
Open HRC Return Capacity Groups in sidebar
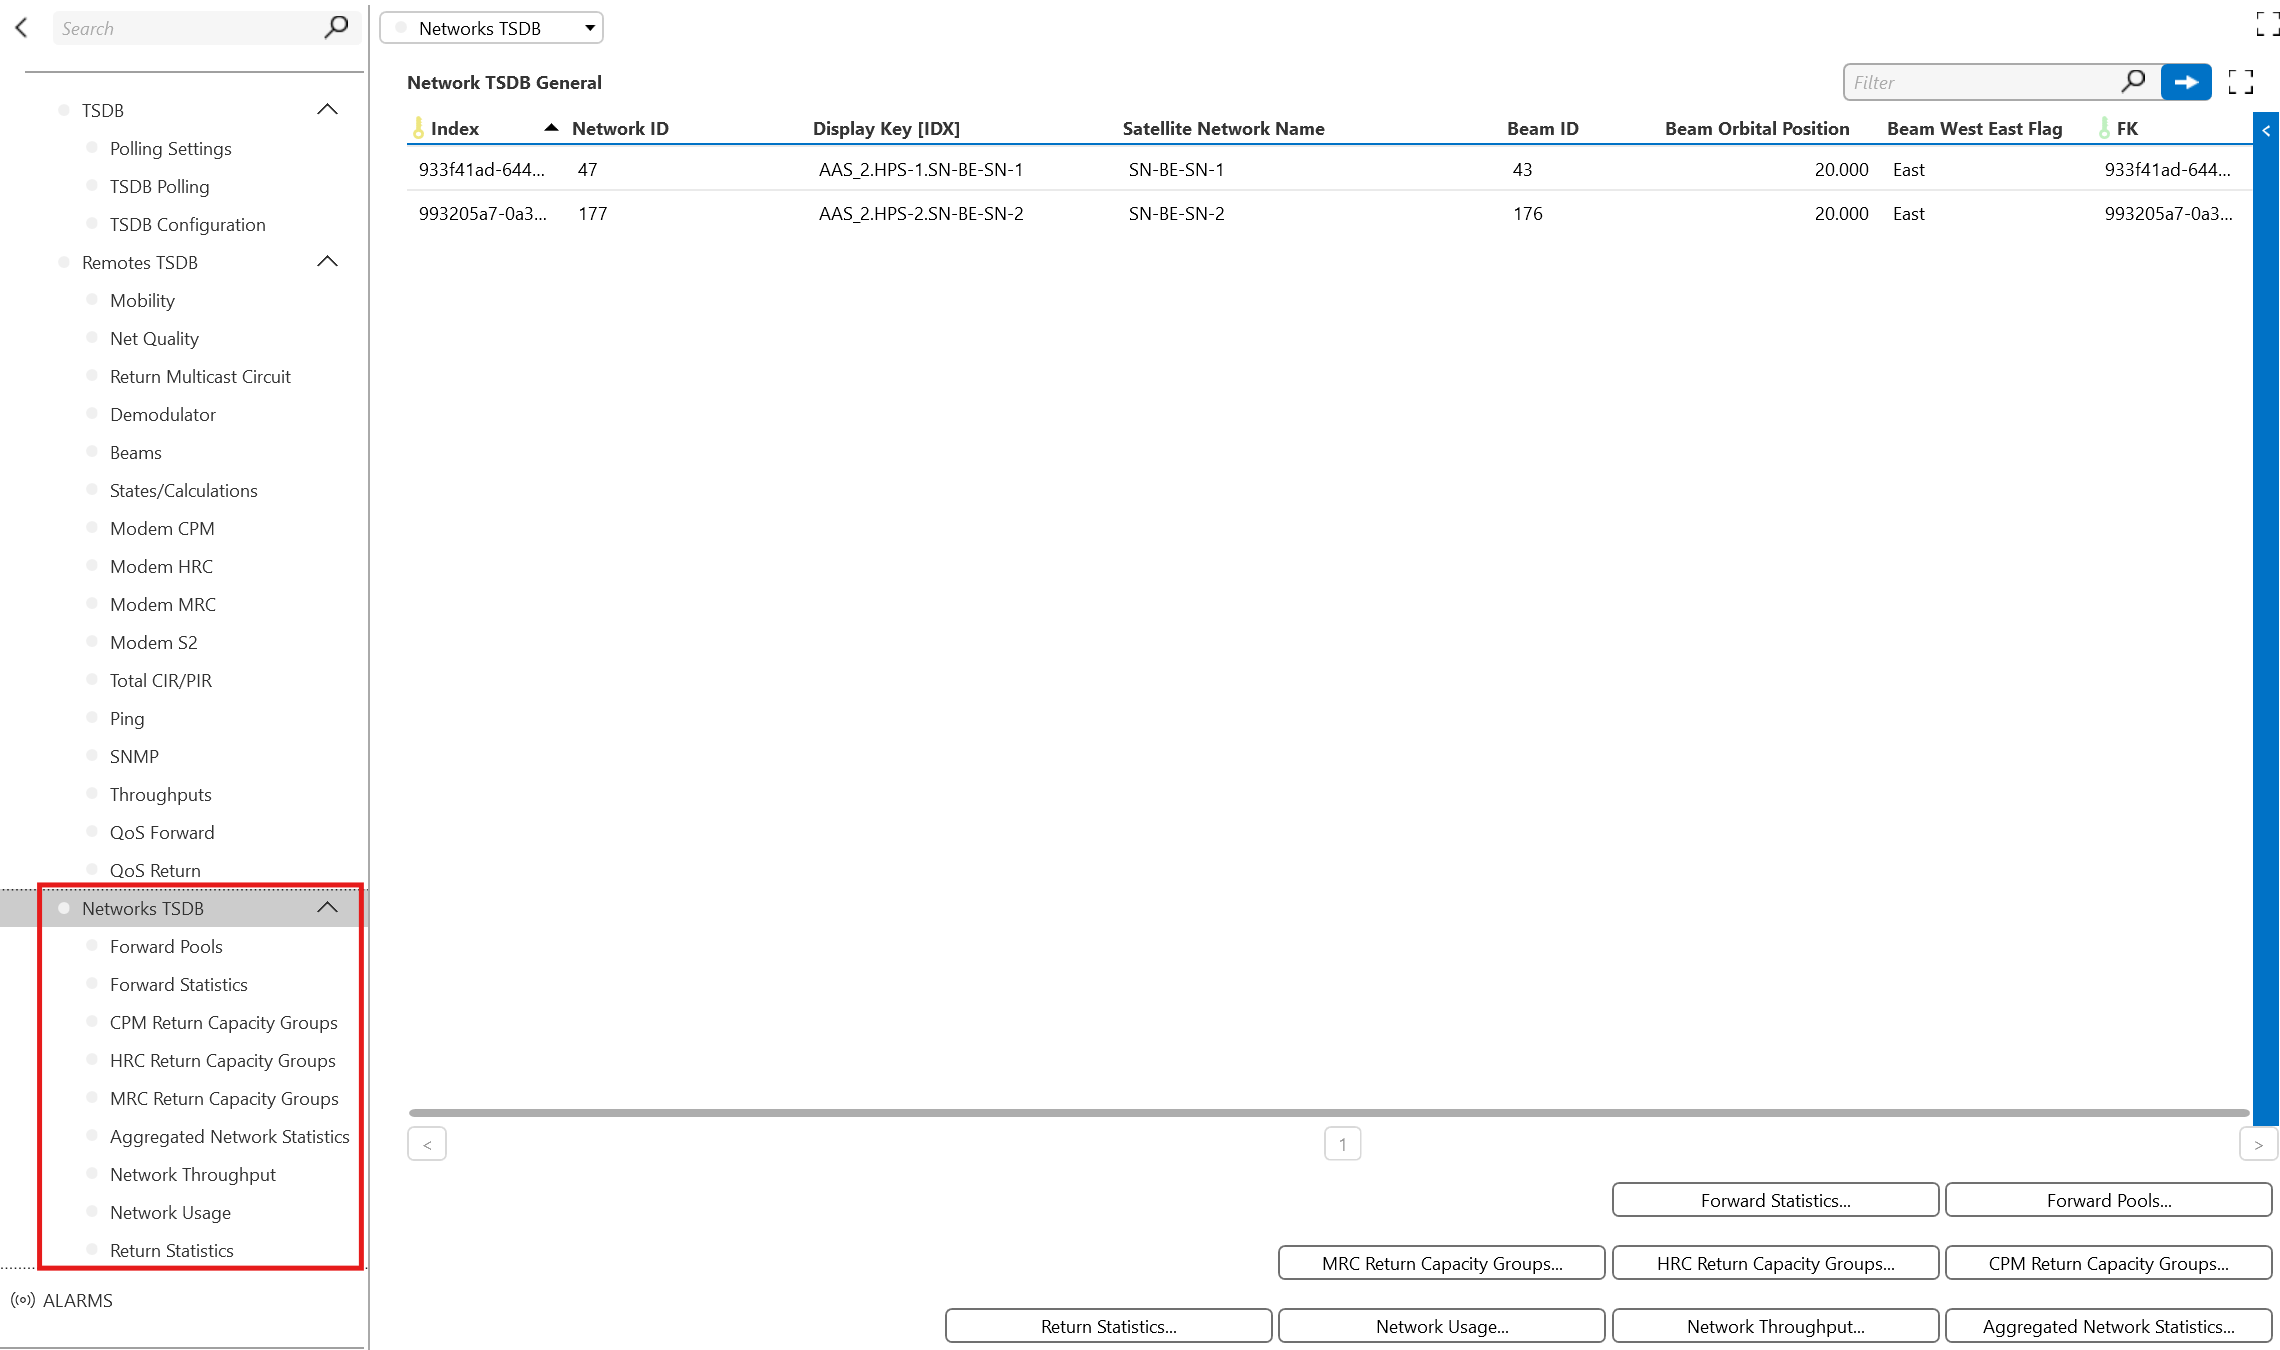point(223,1060)
